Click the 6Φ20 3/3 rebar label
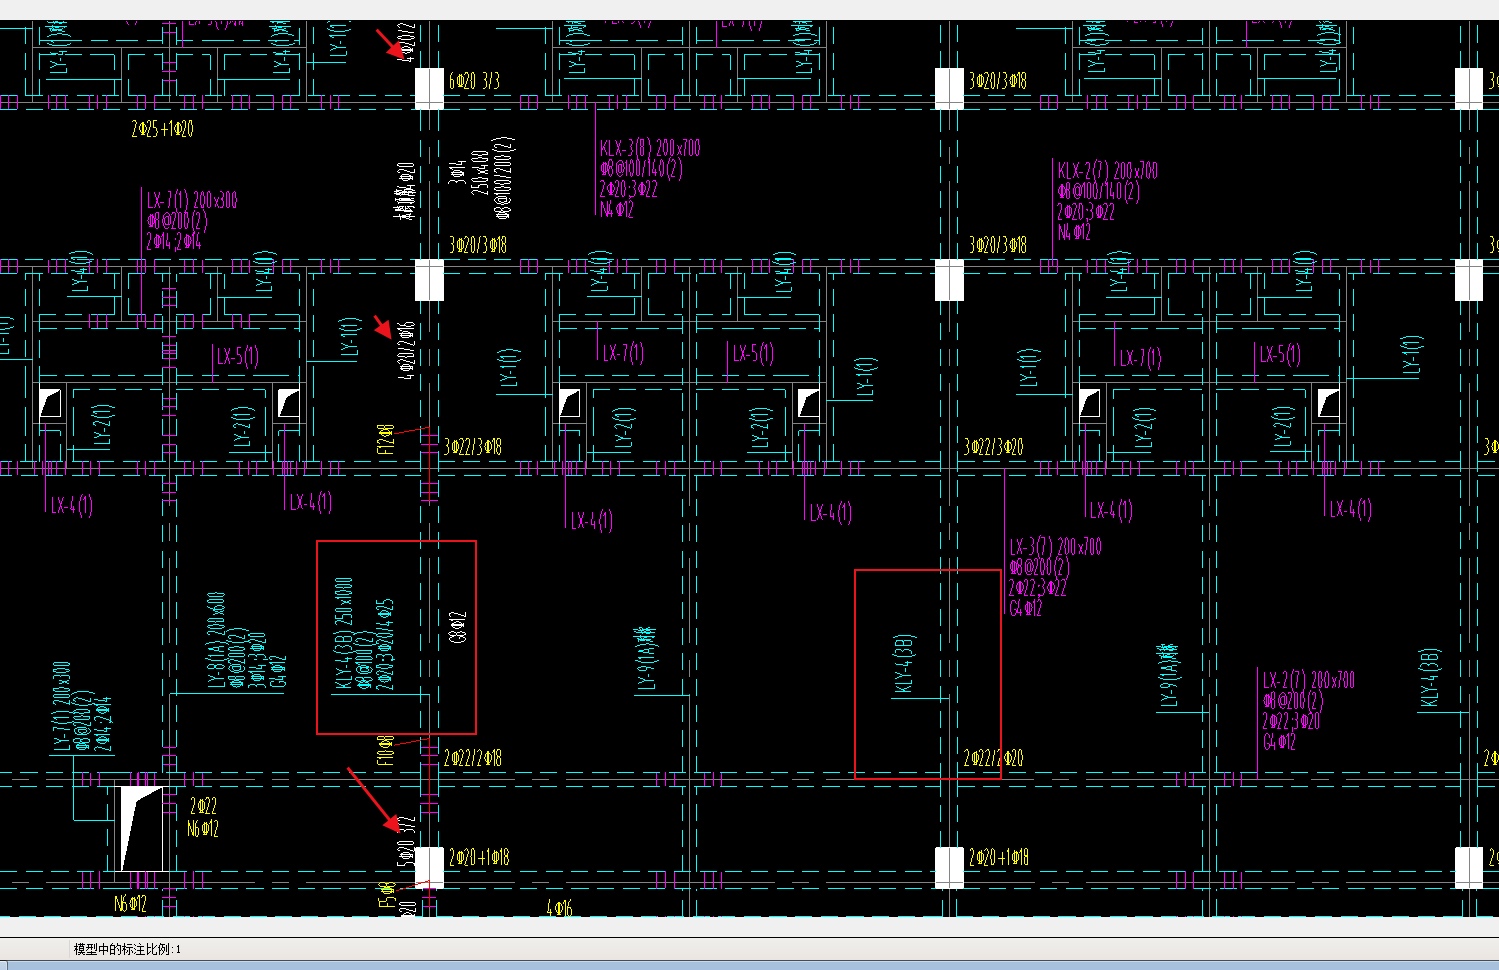The height and width of the screenshot is (970, 1499). (x=475, y=81)
